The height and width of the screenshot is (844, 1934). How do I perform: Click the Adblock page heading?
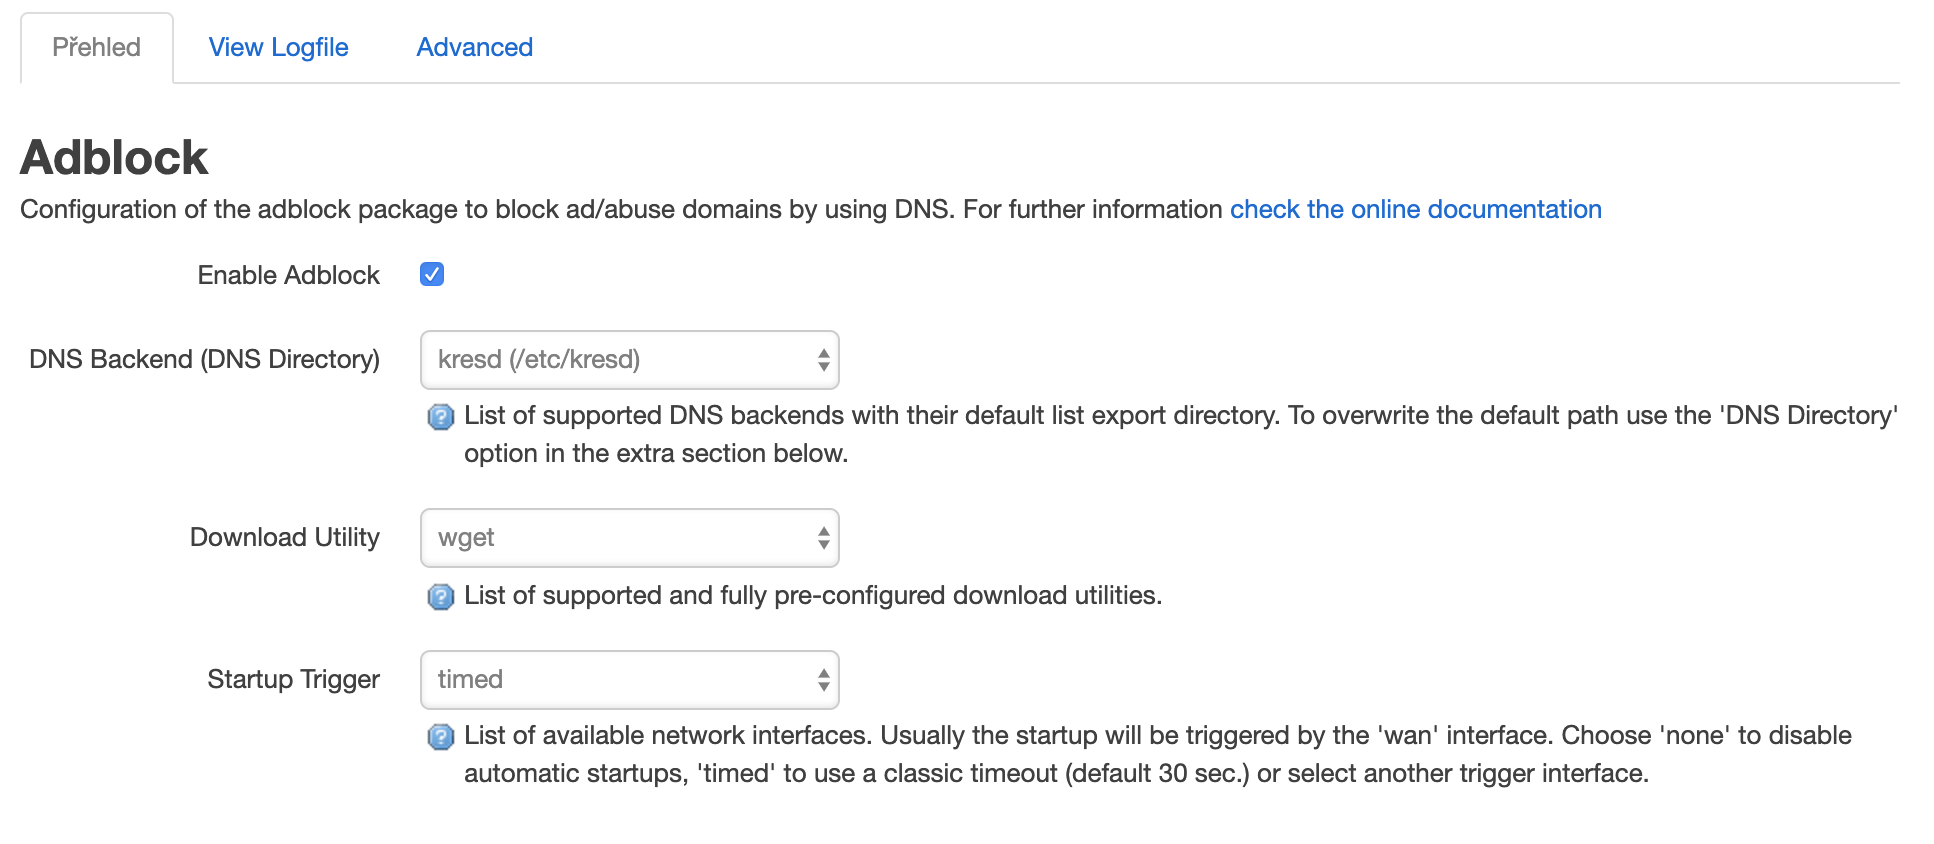tap(114, 157)
